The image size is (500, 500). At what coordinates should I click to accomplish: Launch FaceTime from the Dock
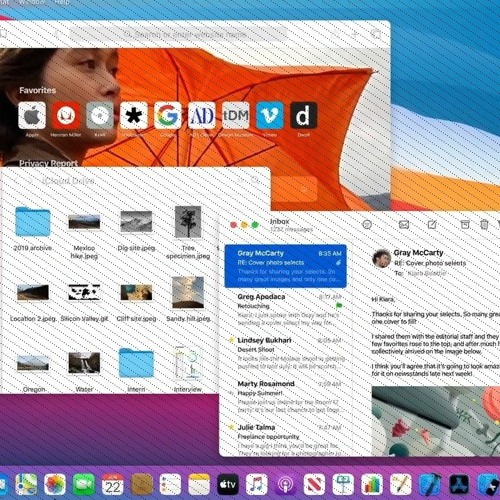tap(84, 484)
